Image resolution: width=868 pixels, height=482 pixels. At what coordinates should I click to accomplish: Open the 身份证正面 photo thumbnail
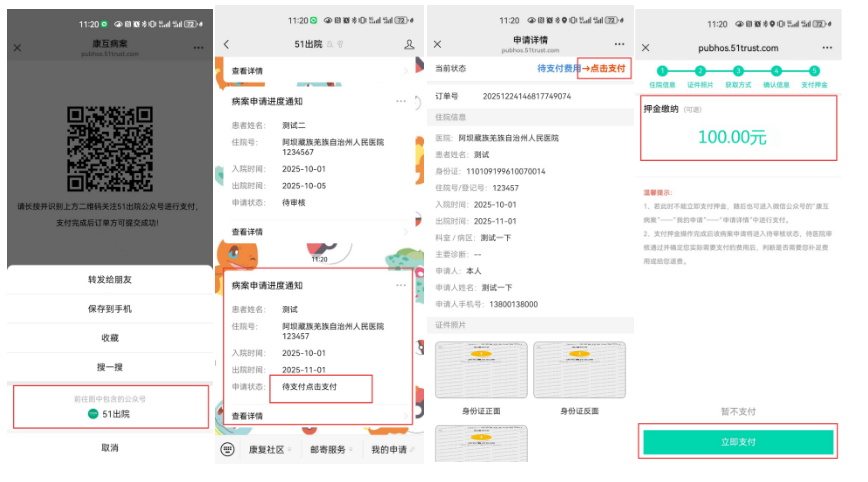click(x=481, y=370)
